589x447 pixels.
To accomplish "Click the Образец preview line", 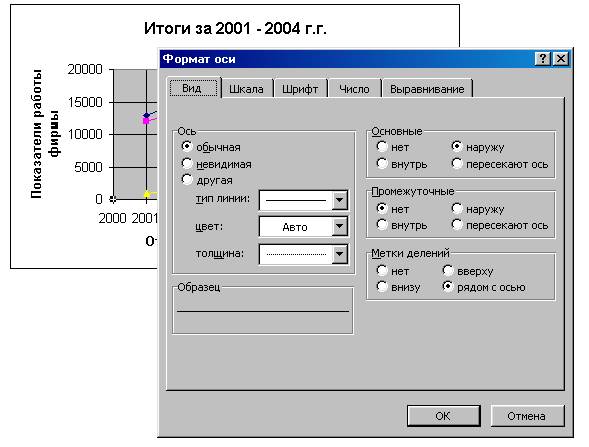I will tap(263, 311).
